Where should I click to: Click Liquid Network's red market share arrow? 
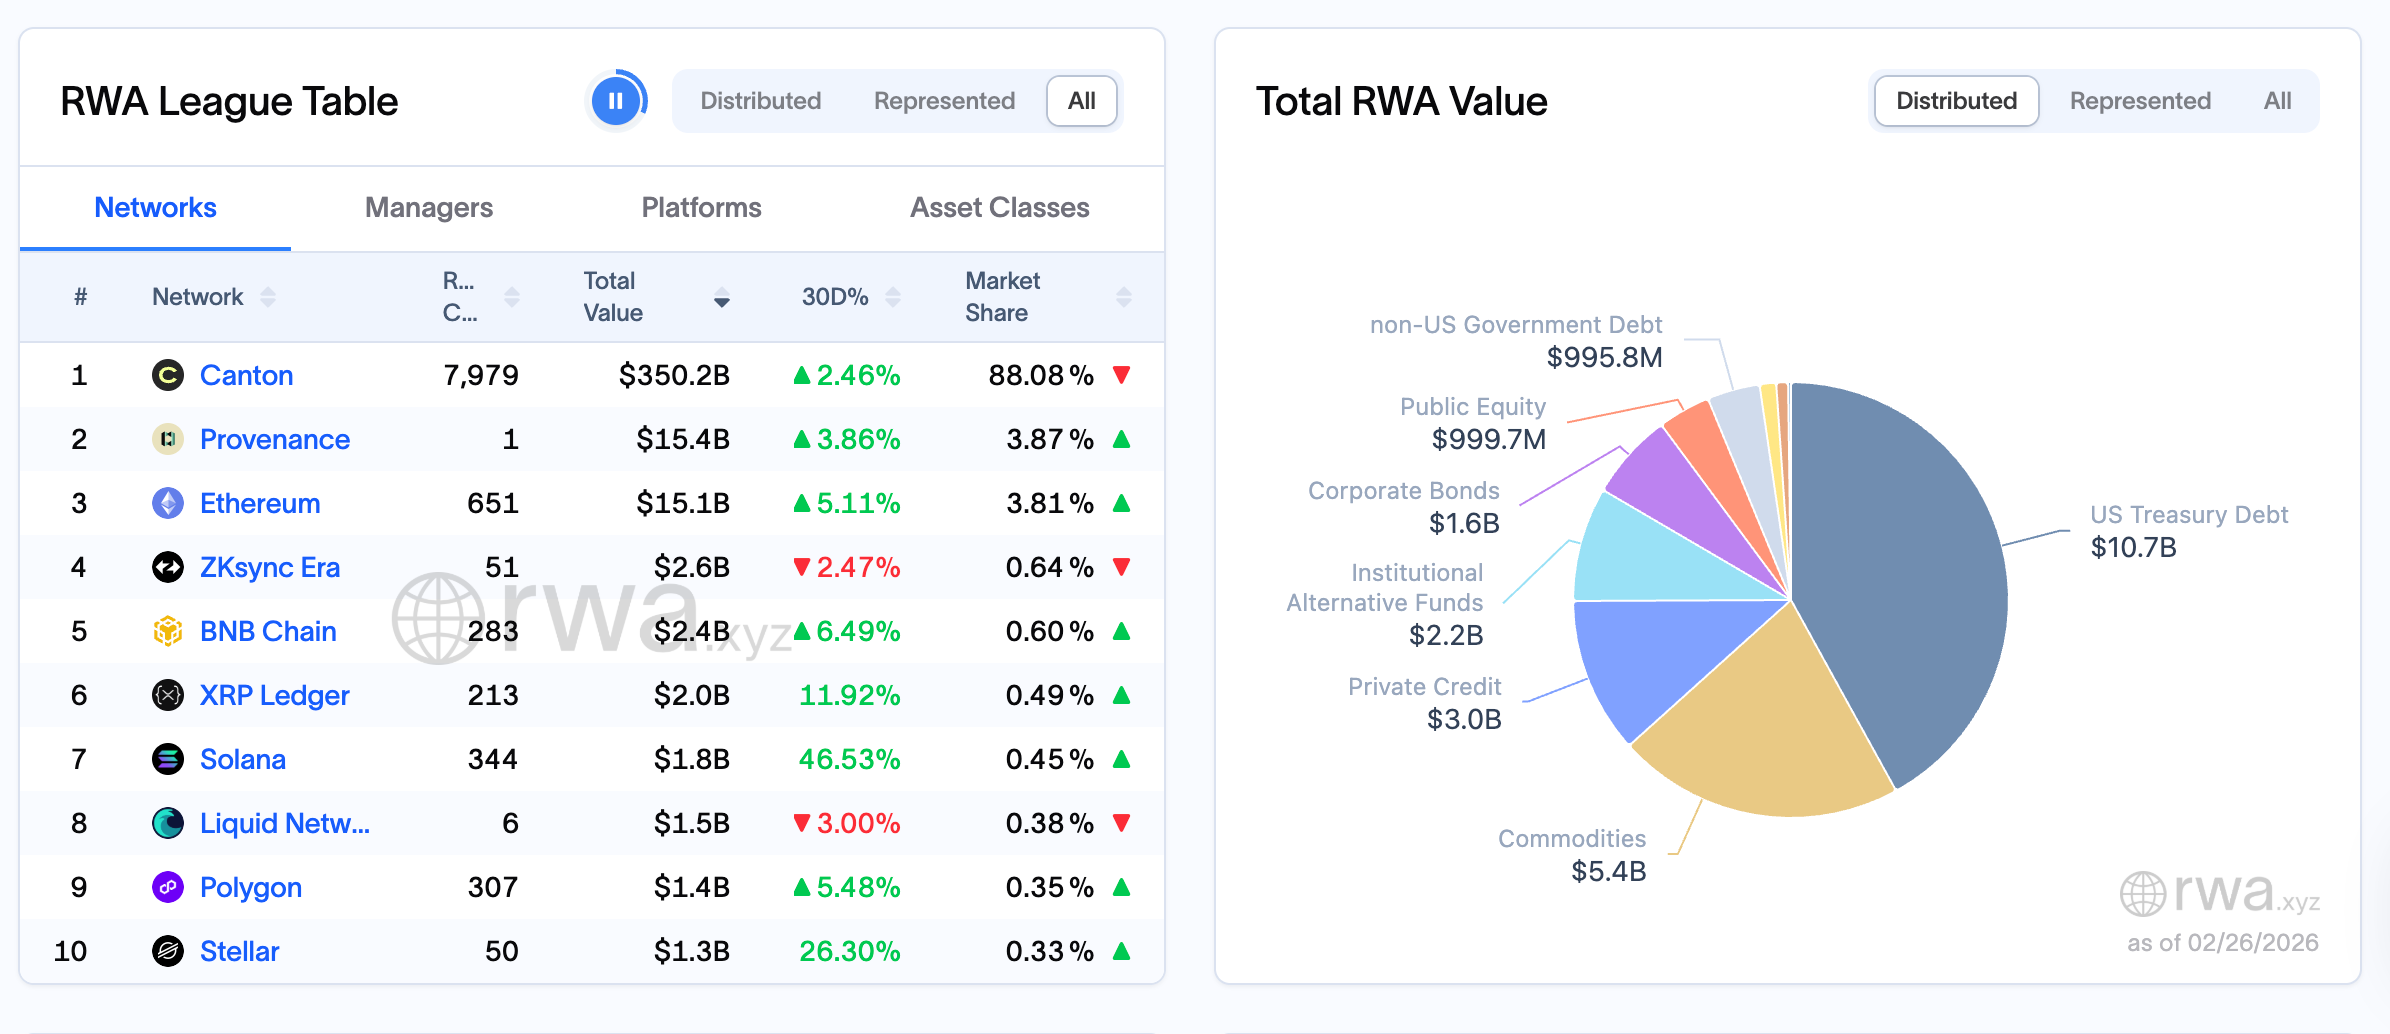pyautogui.click(x=1122, y=823)
